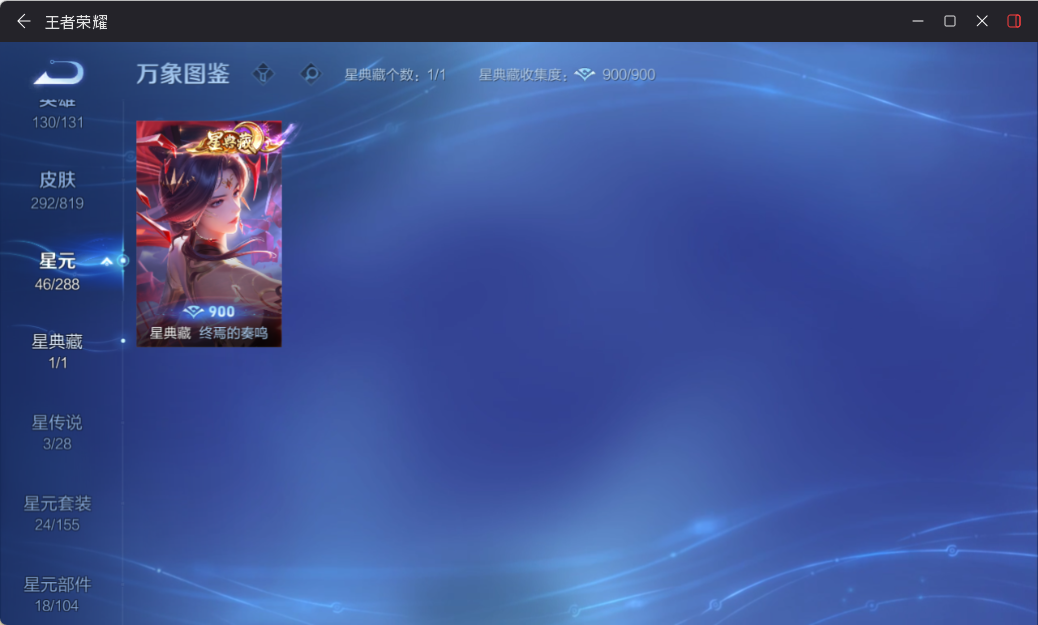Click the 900 point value on card
The image size is (1038, 625).
[209, 311]
